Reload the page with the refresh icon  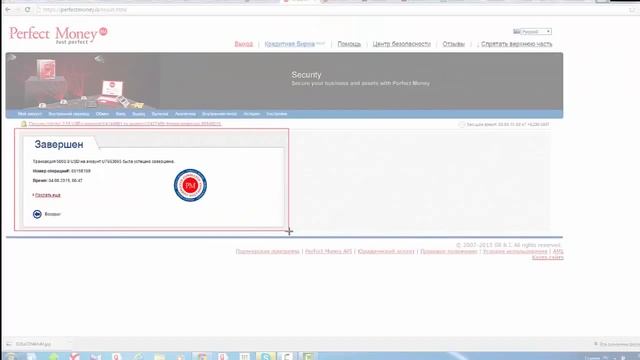coord(27,9)
